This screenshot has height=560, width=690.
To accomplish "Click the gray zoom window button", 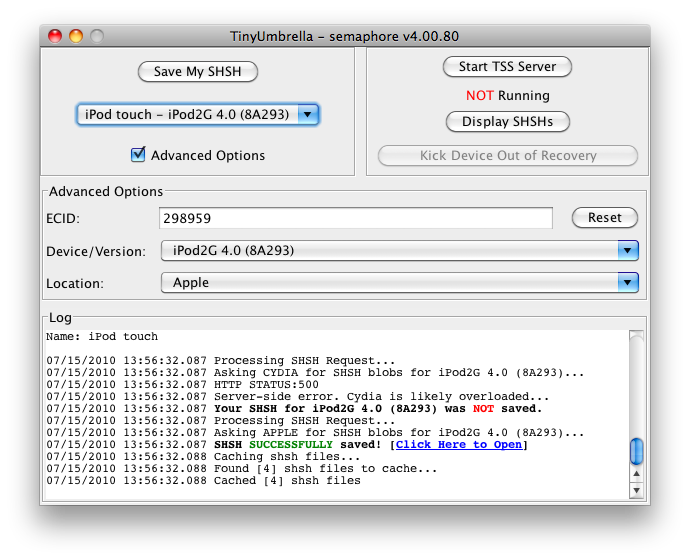I will coord(97,36).
